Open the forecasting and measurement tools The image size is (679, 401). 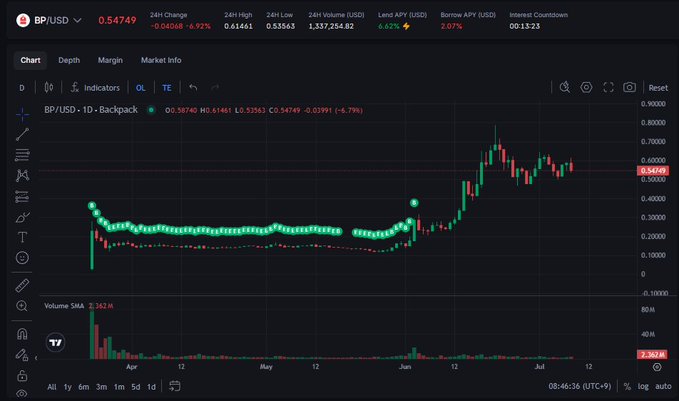(22, 197)
